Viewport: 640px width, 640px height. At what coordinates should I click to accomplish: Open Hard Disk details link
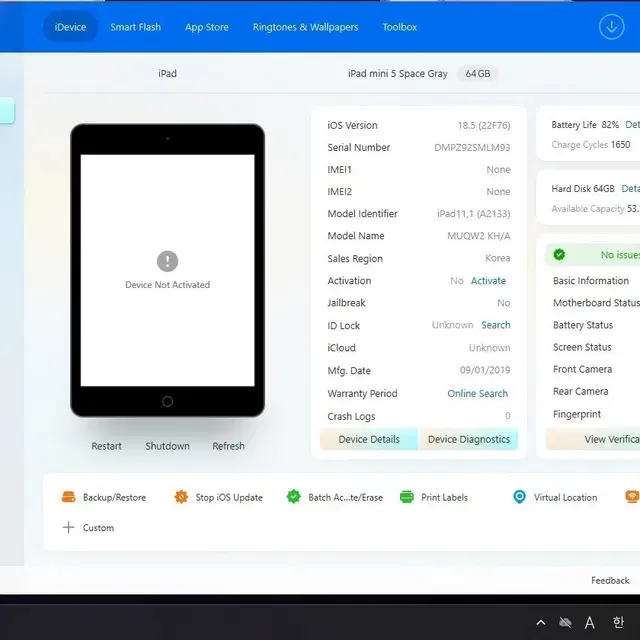tap(631, 189)
